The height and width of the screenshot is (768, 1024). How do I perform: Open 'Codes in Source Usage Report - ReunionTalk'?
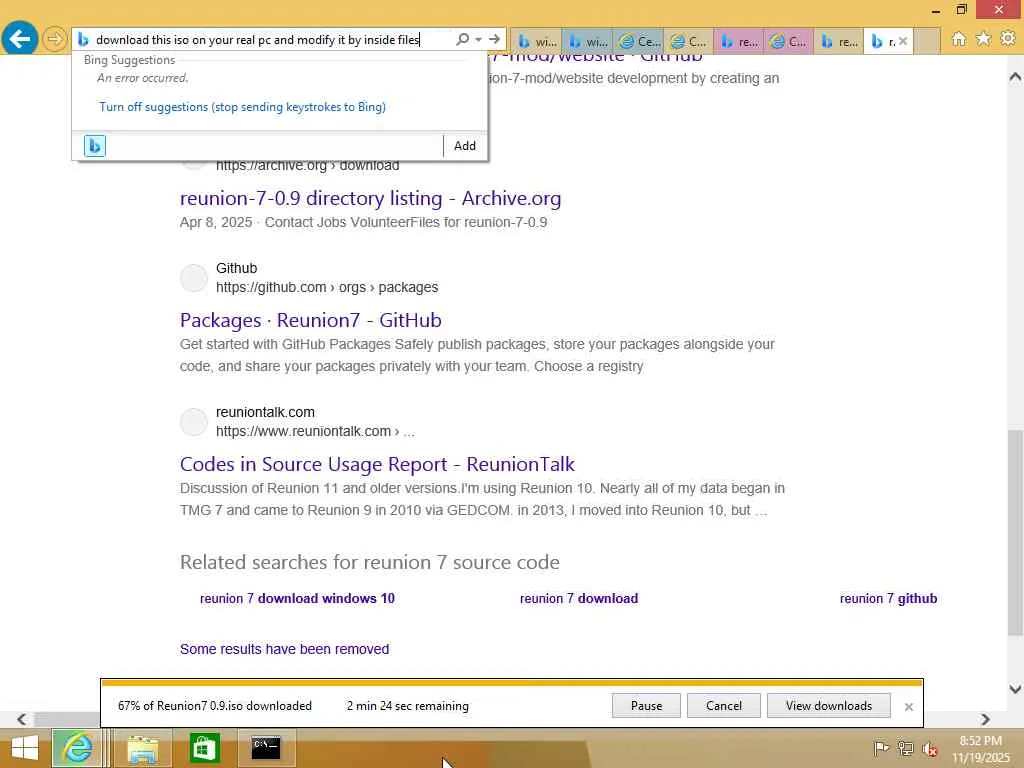click(377, 464)
